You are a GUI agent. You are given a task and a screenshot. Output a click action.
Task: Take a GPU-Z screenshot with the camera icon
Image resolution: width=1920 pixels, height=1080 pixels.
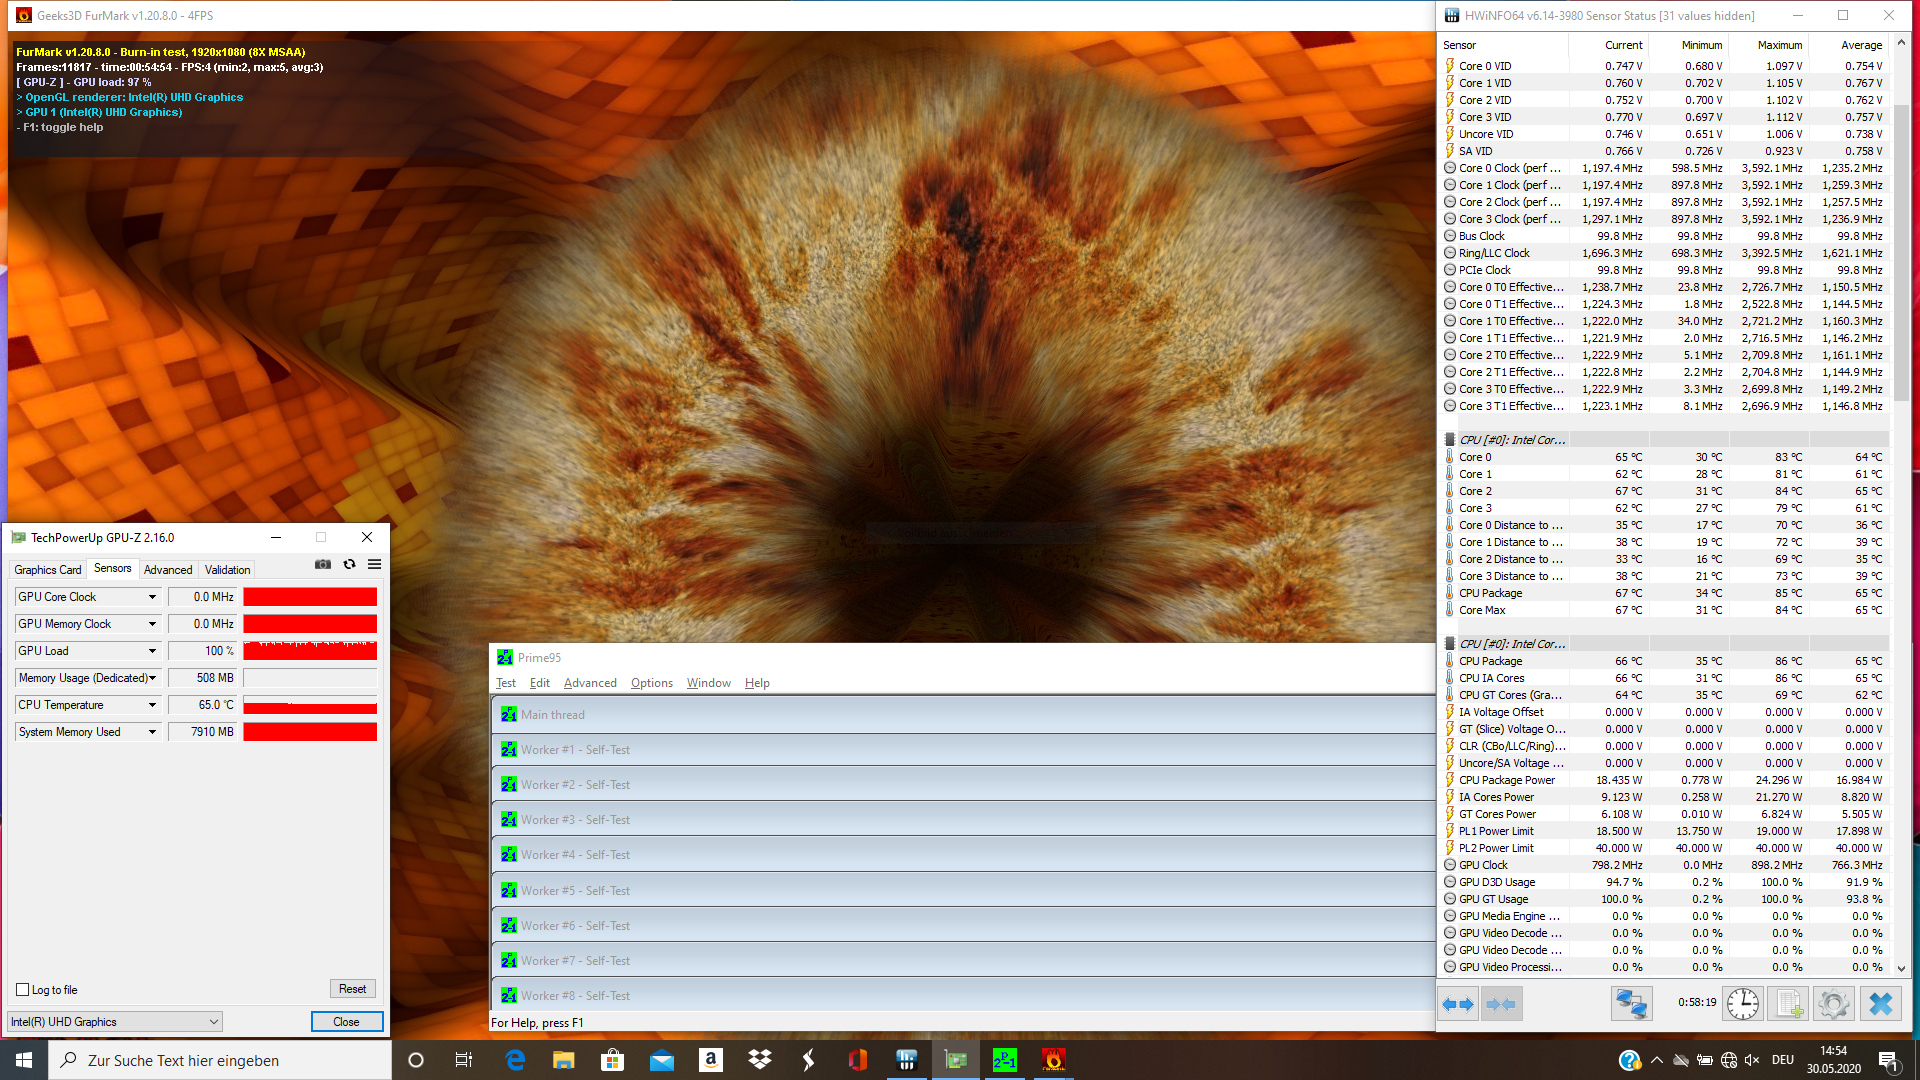[x=323, y=565]
